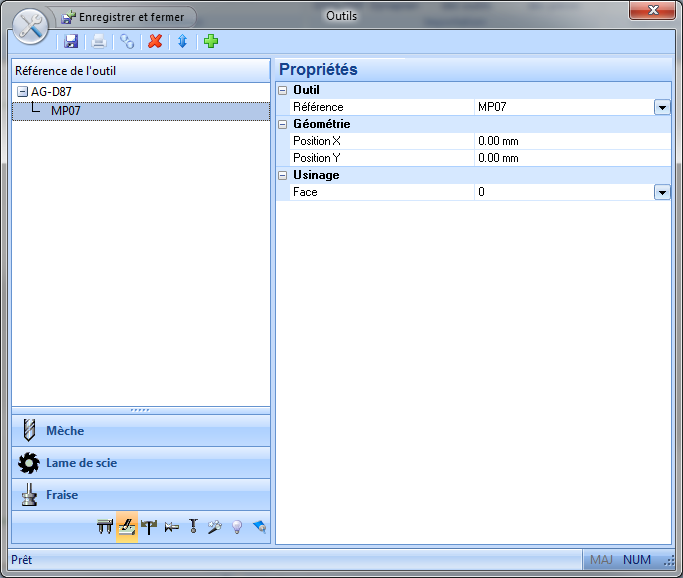This screenshot has width=683, height=578.
Task: Select the highlighted machining tool icon
Action: click(x=127, y=527)
